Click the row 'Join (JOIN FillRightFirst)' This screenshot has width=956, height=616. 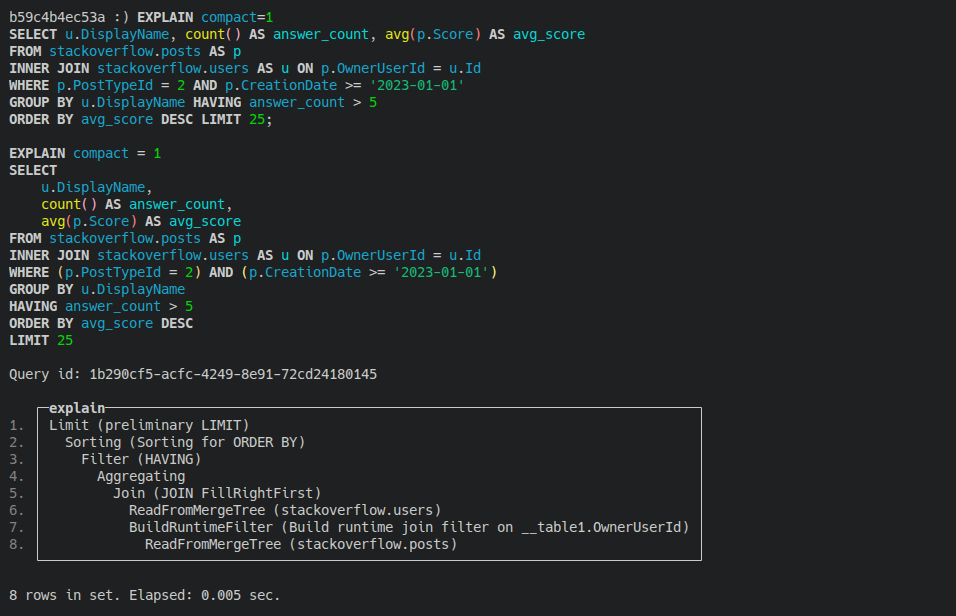click(x=217, y=493)
